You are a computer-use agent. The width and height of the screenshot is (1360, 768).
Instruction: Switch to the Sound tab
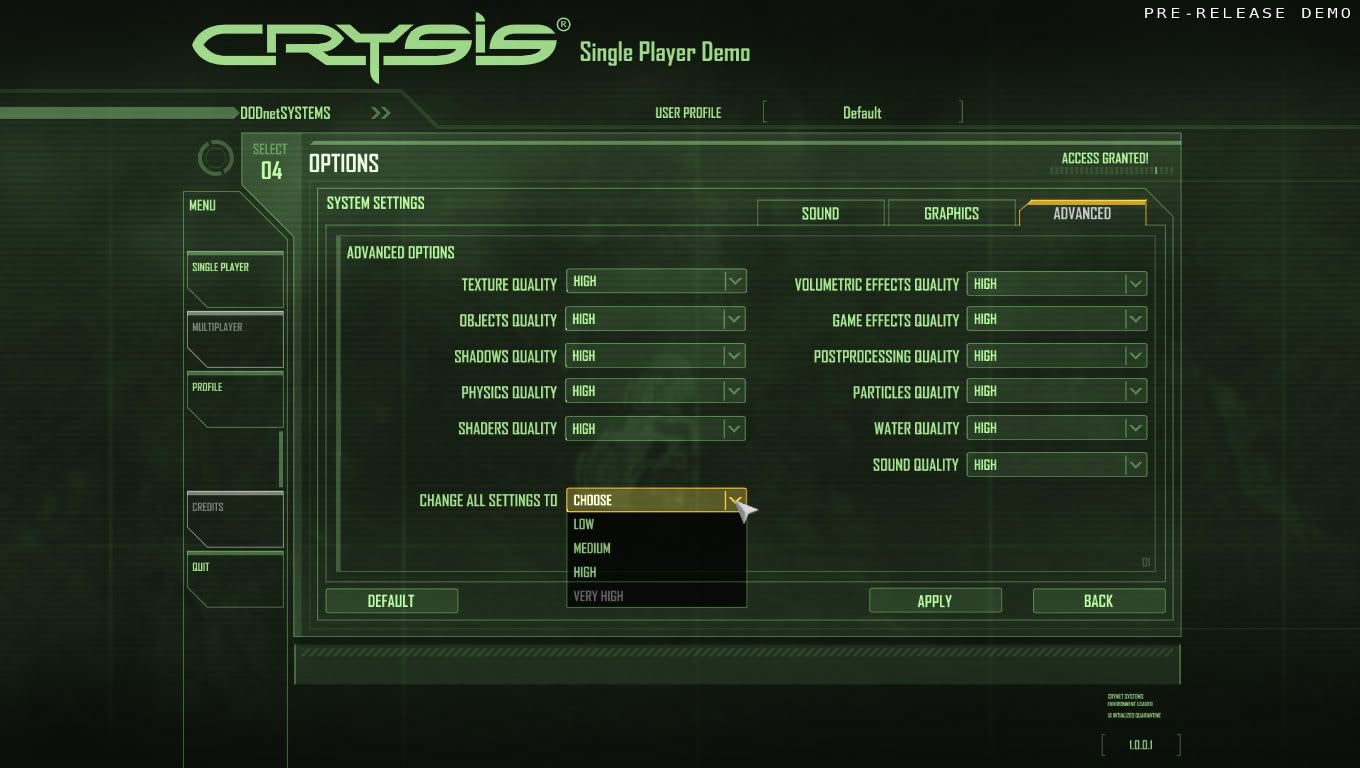pos(821,213)
